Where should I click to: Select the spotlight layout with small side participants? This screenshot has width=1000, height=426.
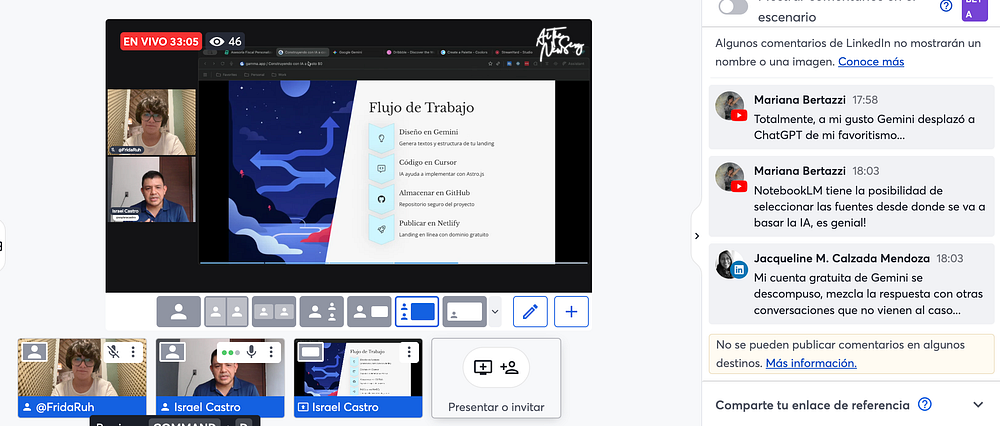[321, 312]
